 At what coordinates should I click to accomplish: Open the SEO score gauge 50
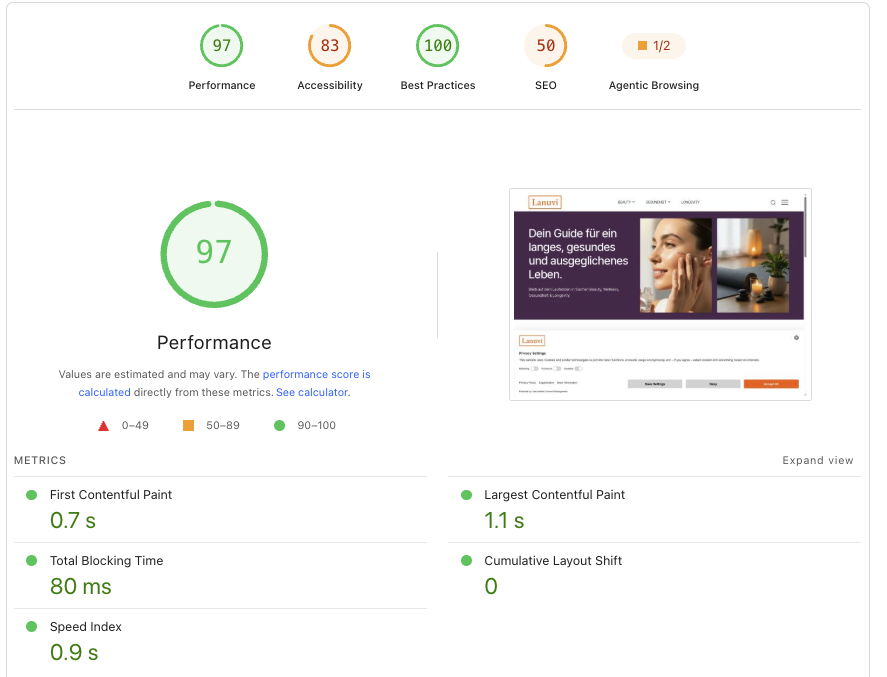coord(545,45)
